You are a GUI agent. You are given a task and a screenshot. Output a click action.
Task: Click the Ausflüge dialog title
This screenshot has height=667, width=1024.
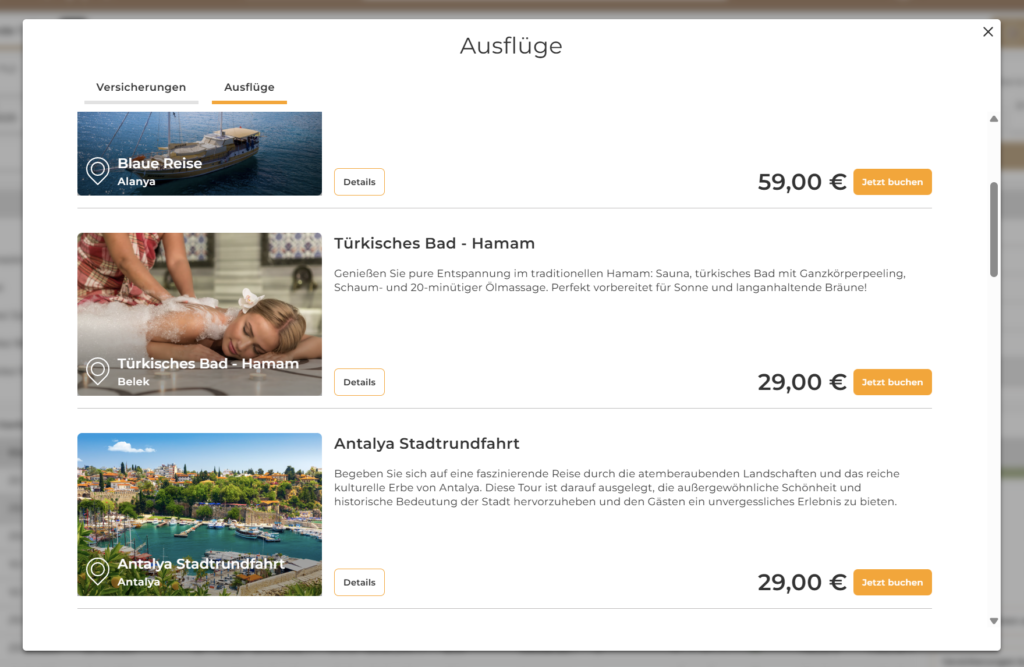[x=511, y=46]
